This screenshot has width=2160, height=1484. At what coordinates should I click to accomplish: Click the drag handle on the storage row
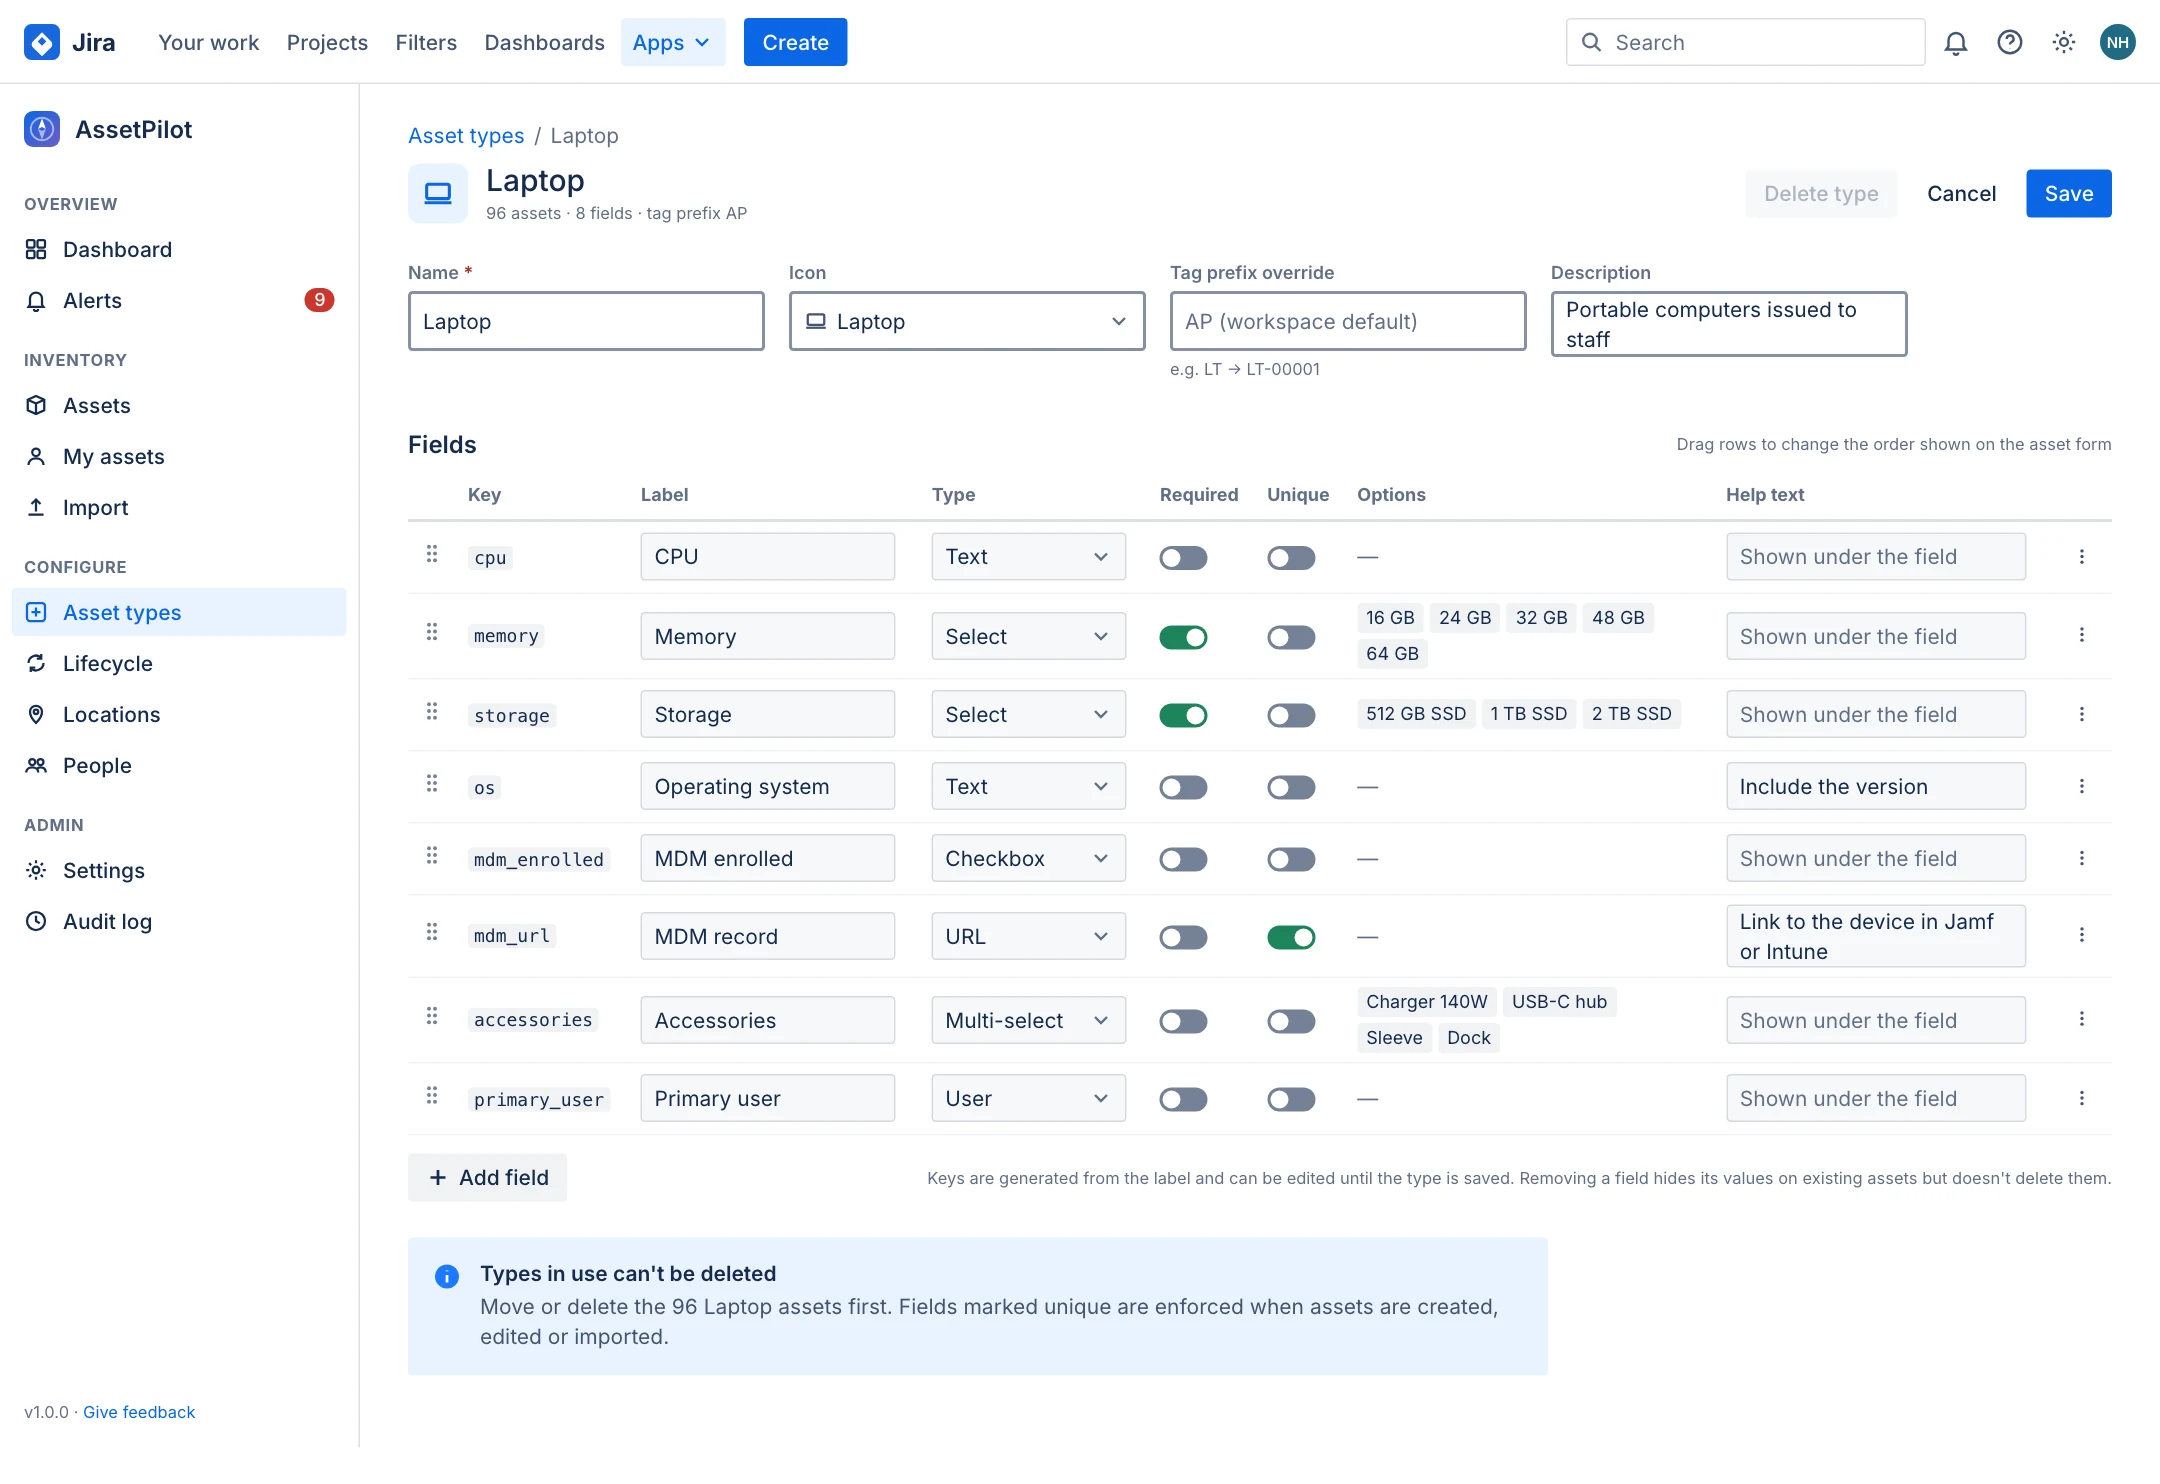(x=432, y=712)
